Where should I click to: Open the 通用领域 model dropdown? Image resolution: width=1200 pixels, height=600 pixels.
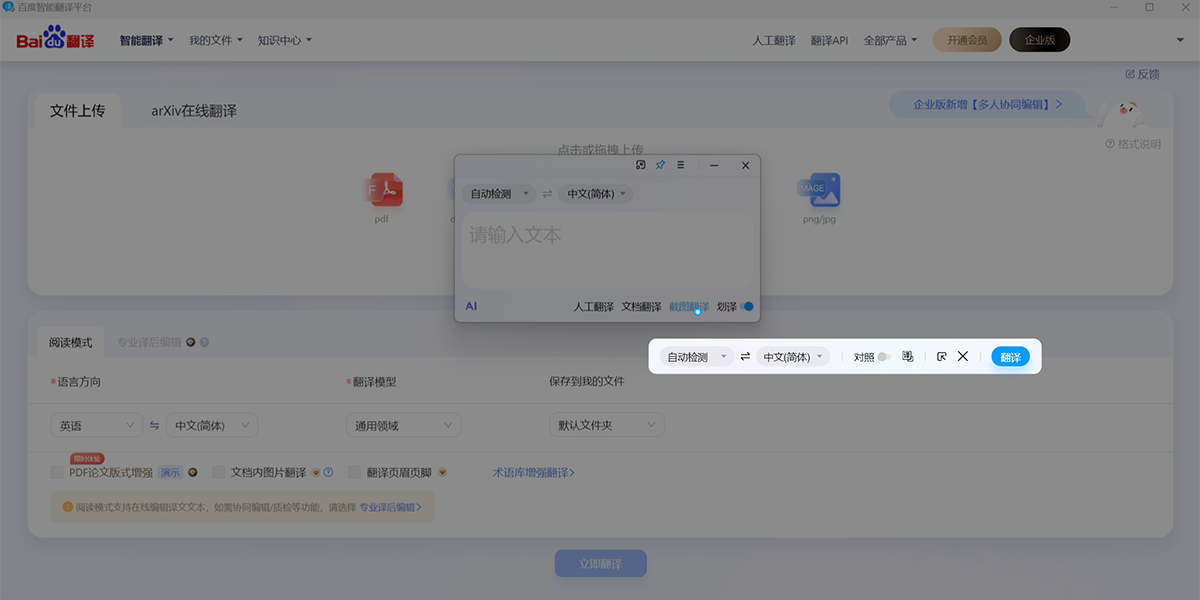click(x=403, y=425)
